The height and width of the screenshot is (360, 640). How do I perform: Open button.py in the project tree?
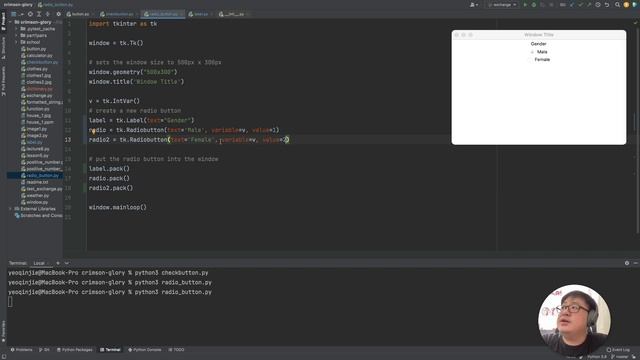point(34,49)
